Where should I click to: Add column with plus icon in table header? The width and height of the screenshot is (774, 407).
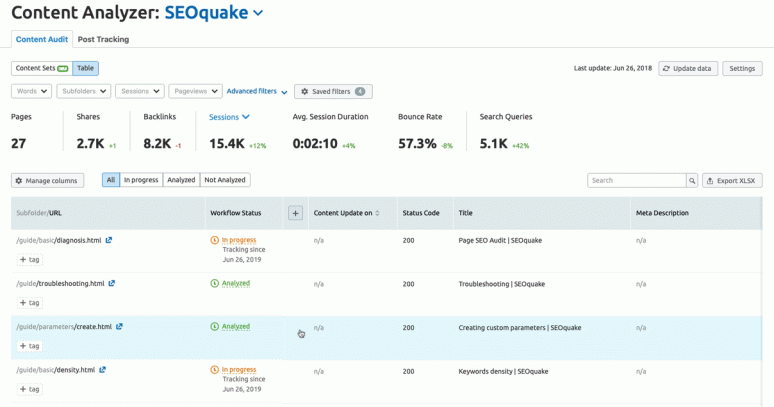[295, 213]
